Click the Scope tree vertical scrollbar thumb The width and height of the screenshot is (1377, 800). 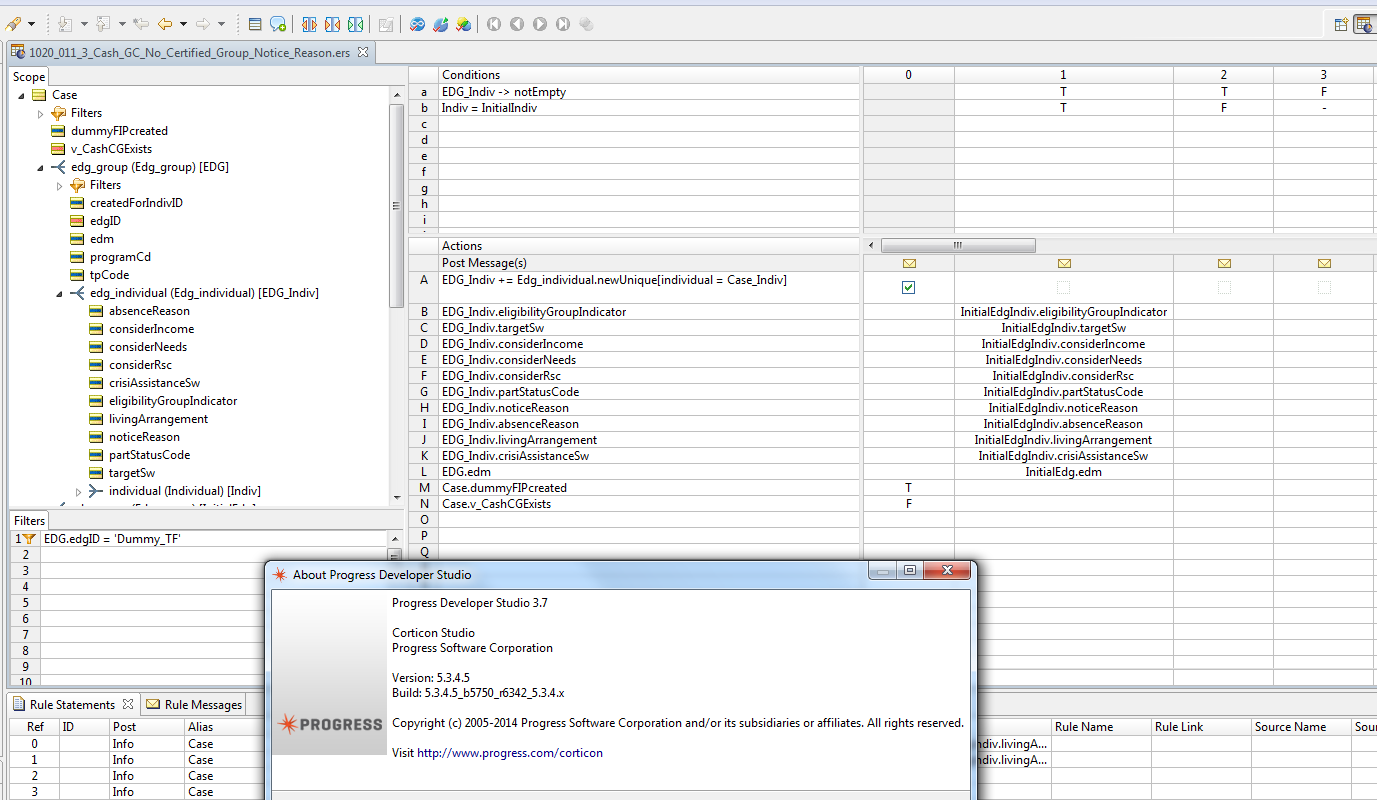click(397, 207)
